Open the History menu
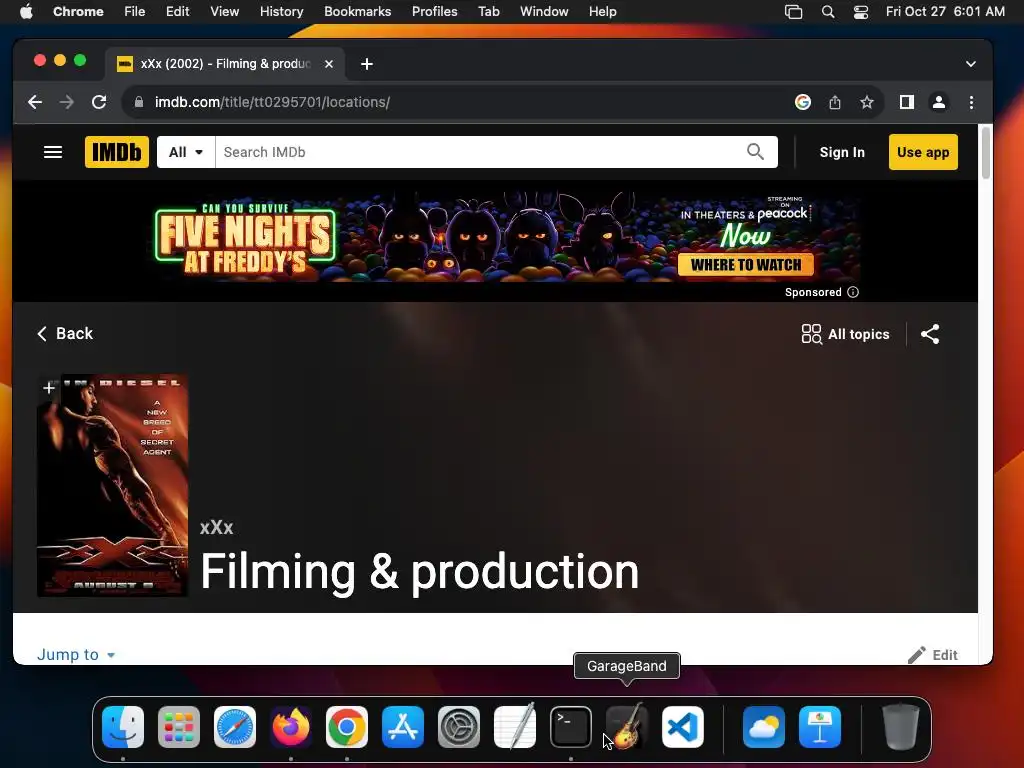 point(281,11)
